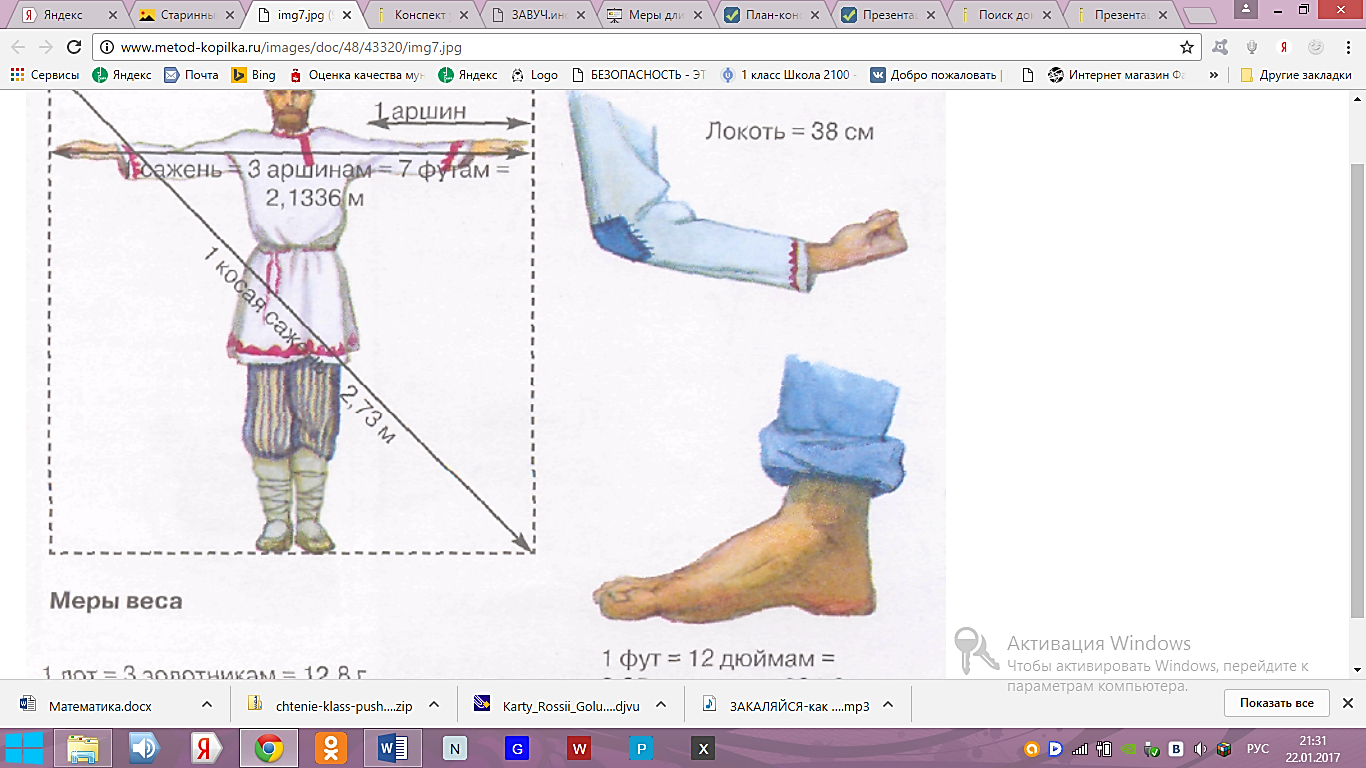Click the blue G tile on taskbar

pyautogui.click(x=517, y=748)
